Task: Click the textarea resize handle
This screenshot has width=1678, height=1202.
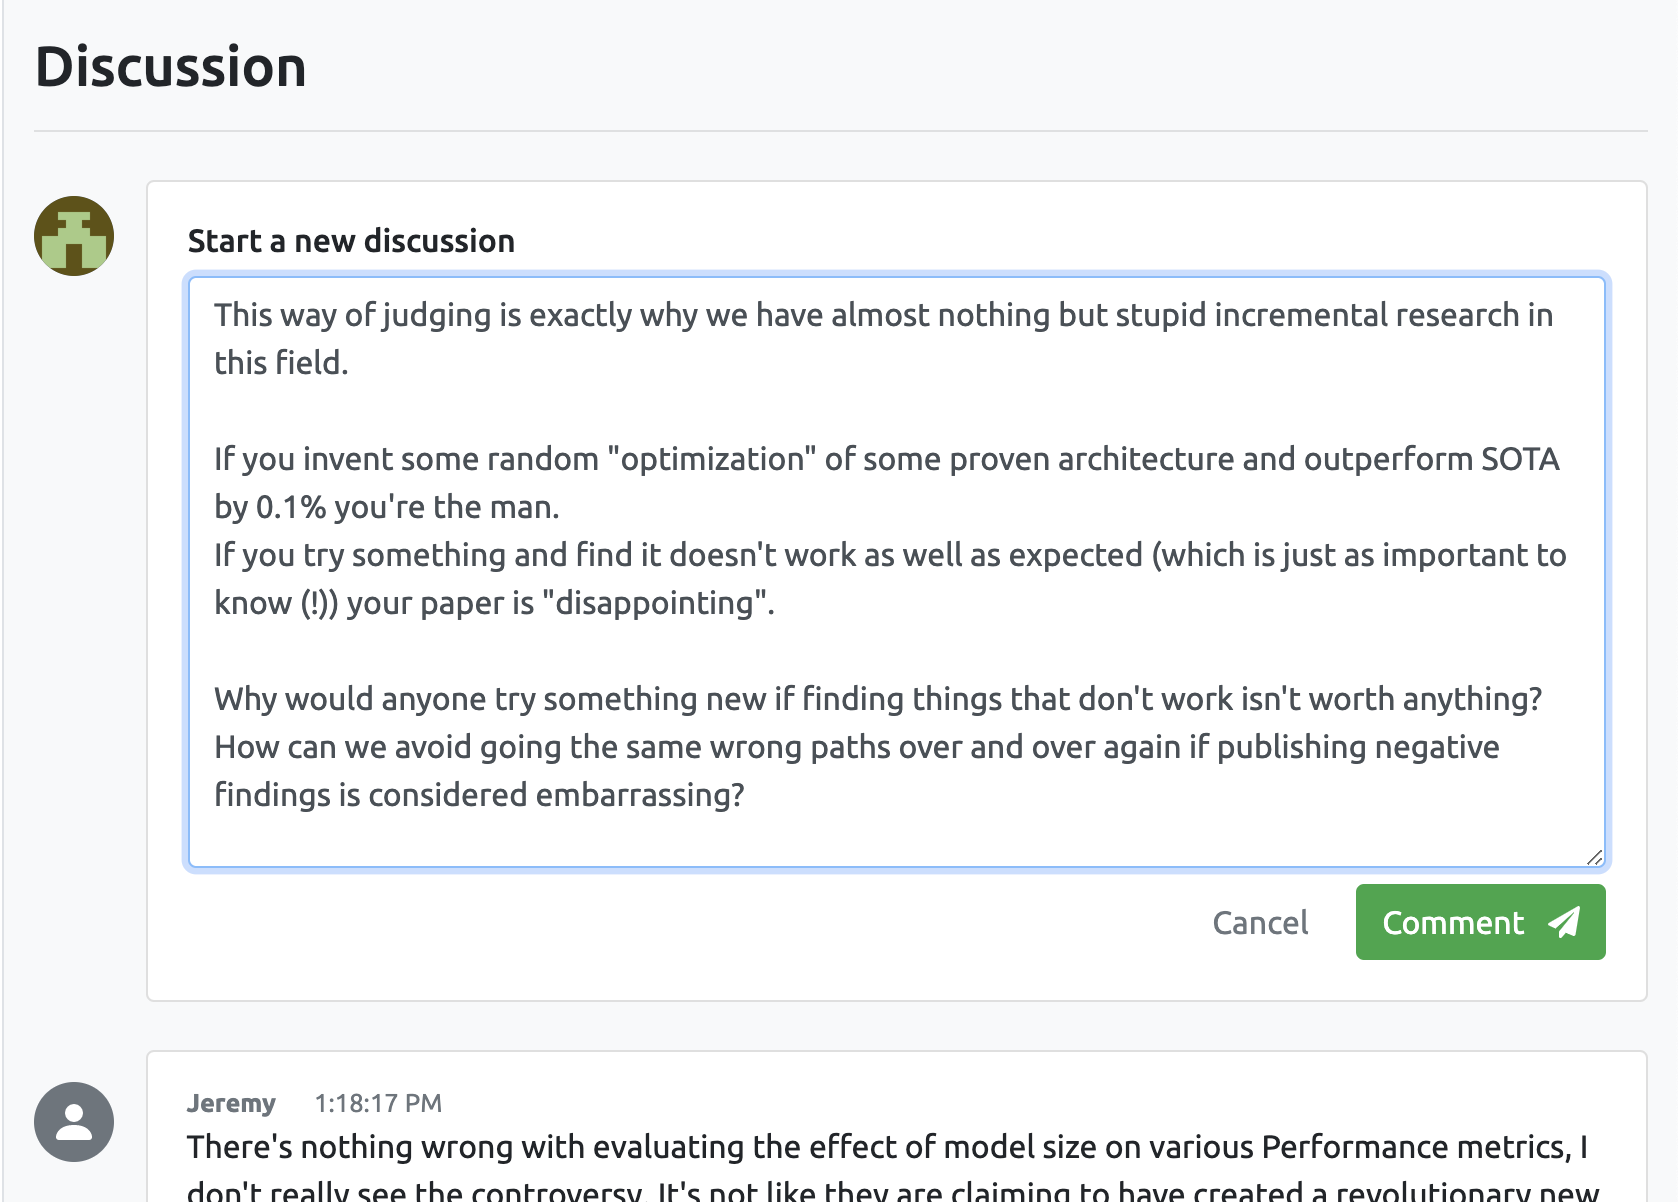Action: tap(1597, 858)
